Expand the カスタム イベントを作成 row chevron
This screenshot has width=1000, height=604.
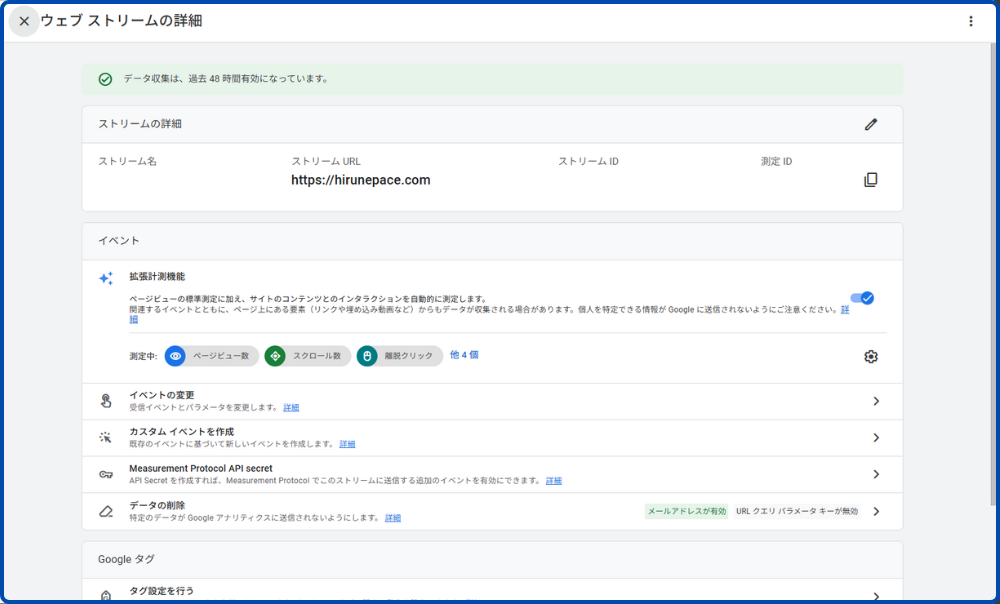coord(876,438)
